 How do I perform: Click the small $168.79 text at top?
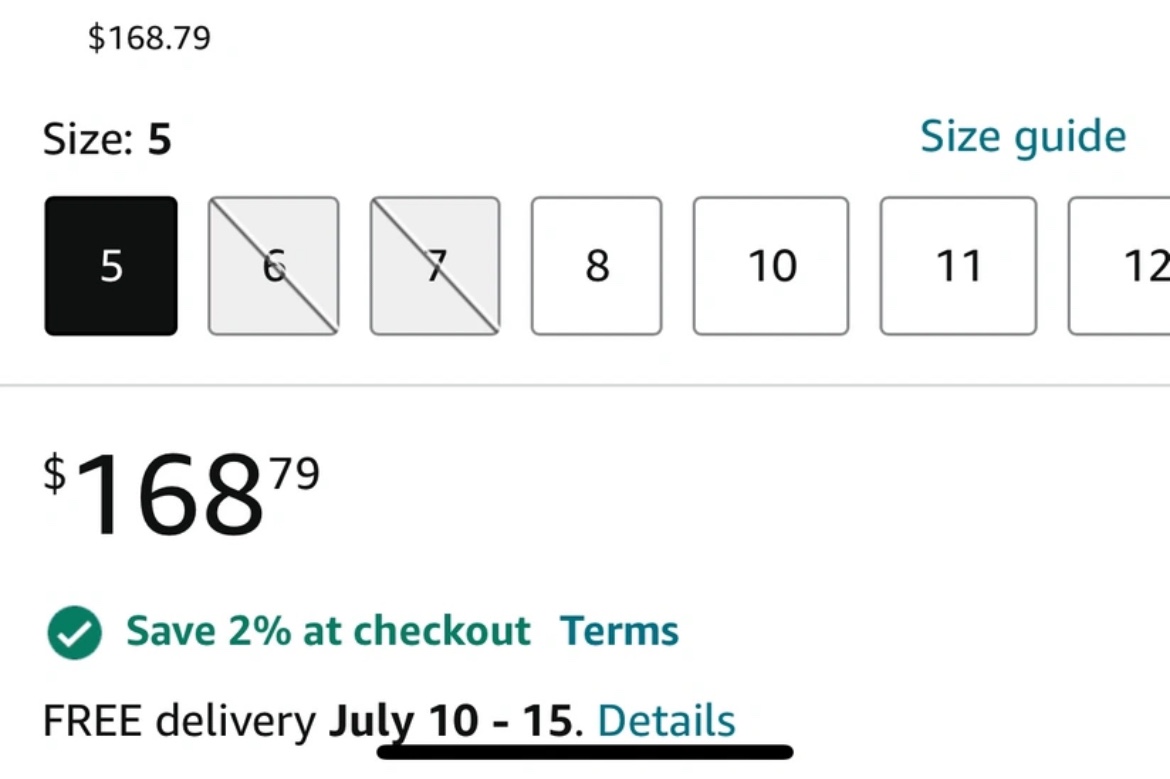149,38
